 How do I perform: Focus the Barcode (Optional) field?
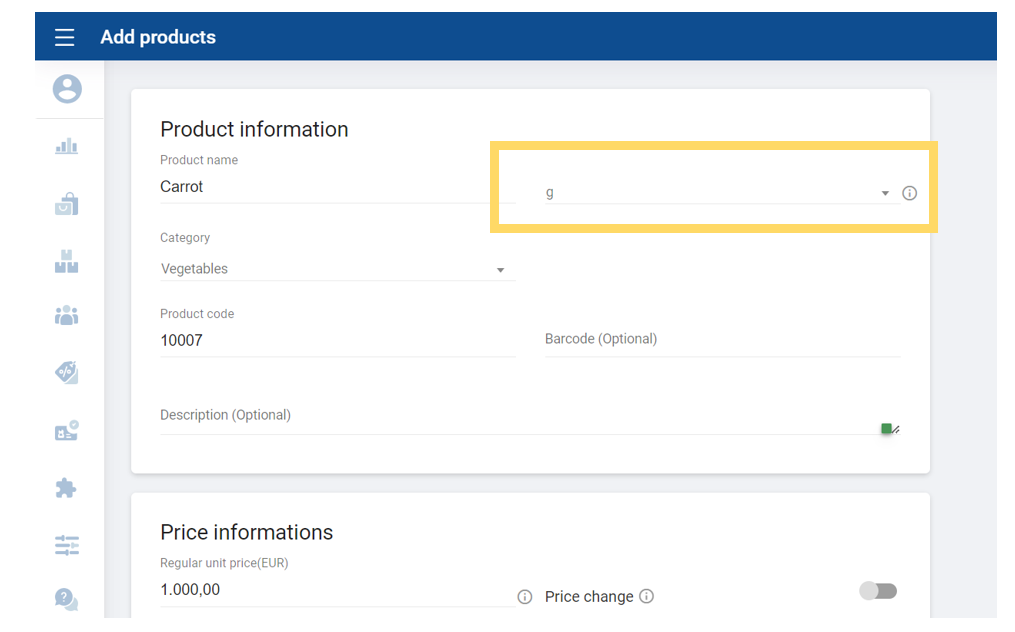coord(721,340)
